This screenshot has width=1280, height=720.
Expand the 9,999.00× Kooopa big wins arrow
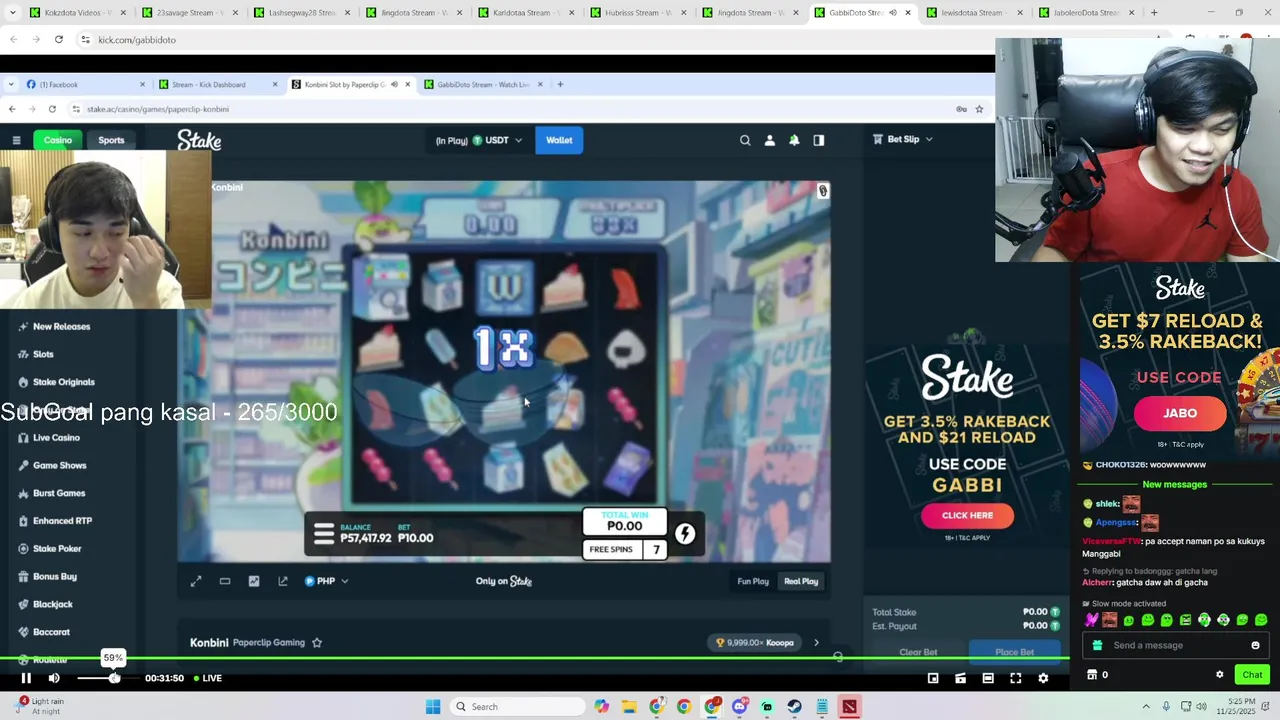(816, 643)
